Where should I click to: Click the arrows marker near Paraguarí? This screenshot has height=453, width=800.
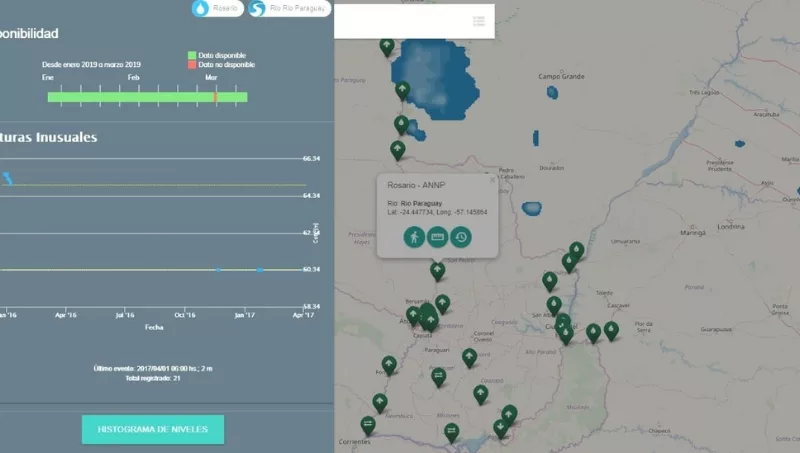tap(438, 376)
